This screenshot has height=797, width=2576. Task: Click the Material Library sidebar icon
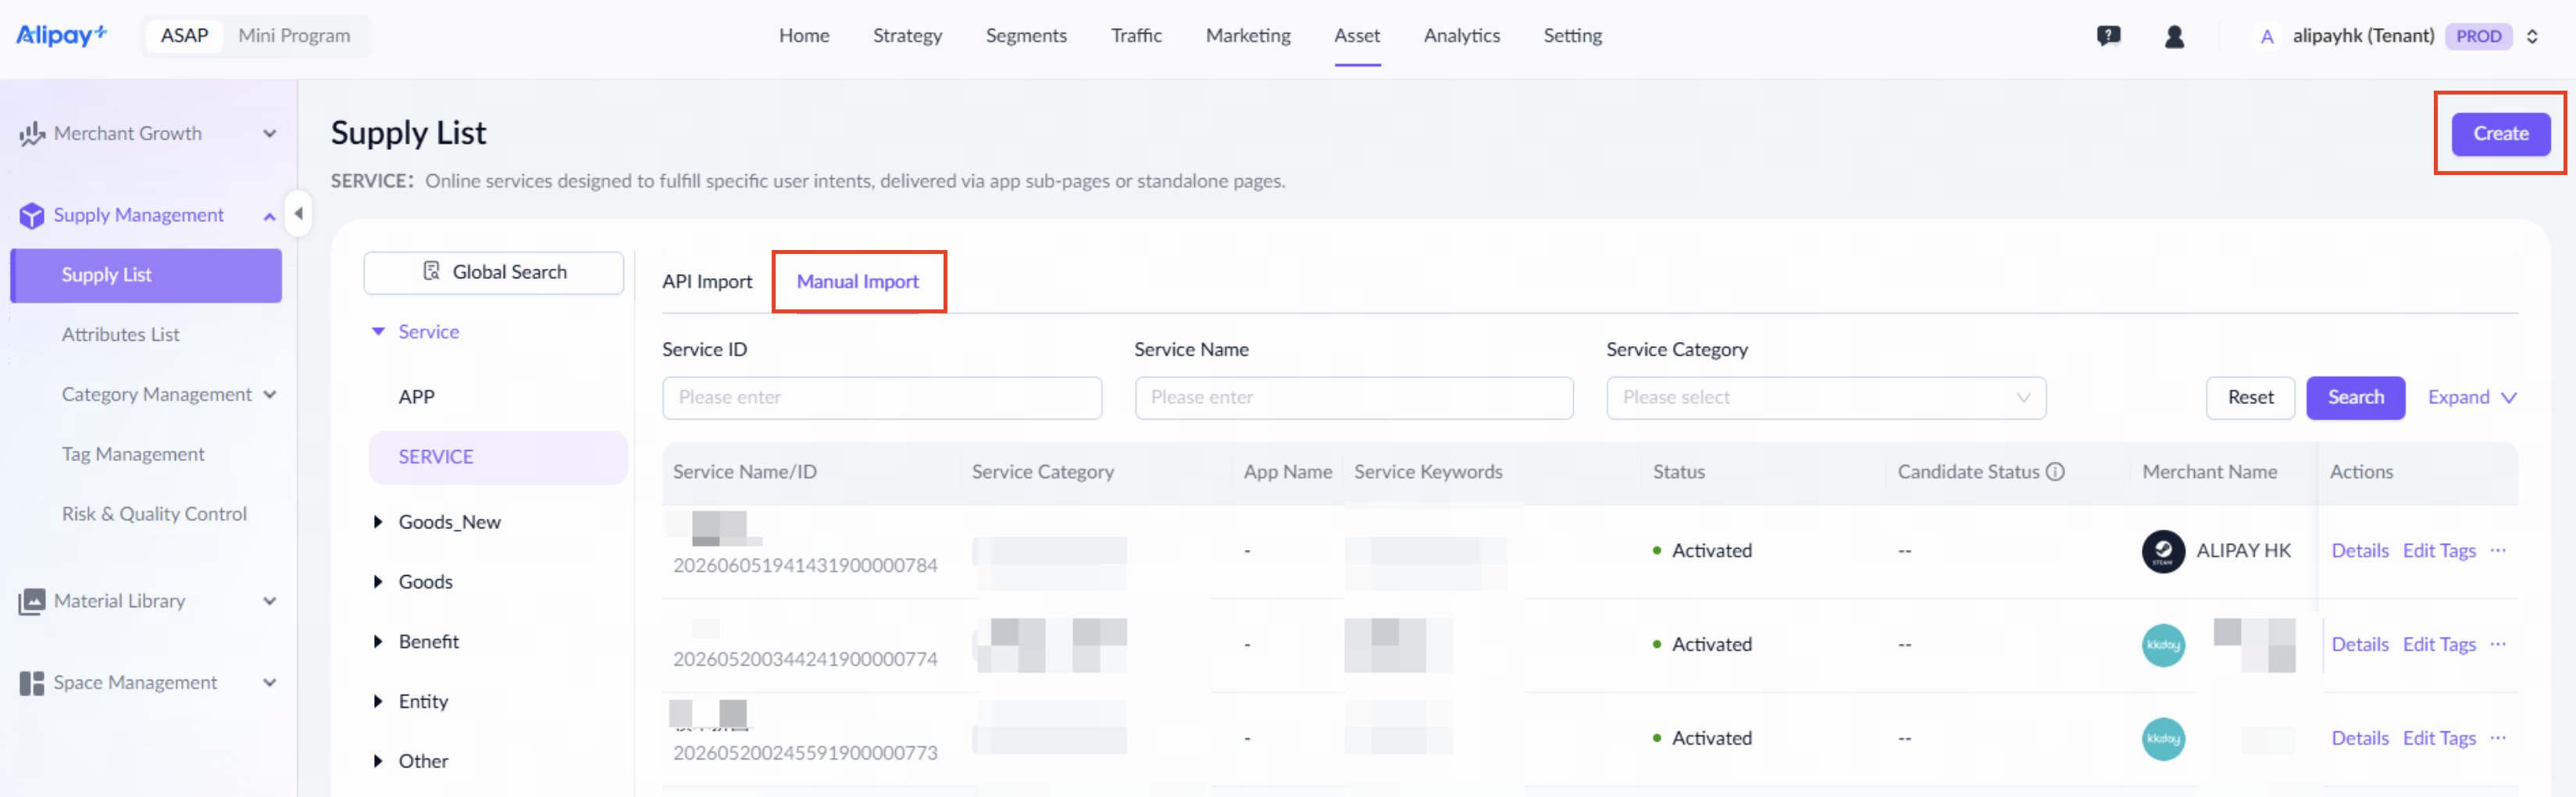[32, 601]
